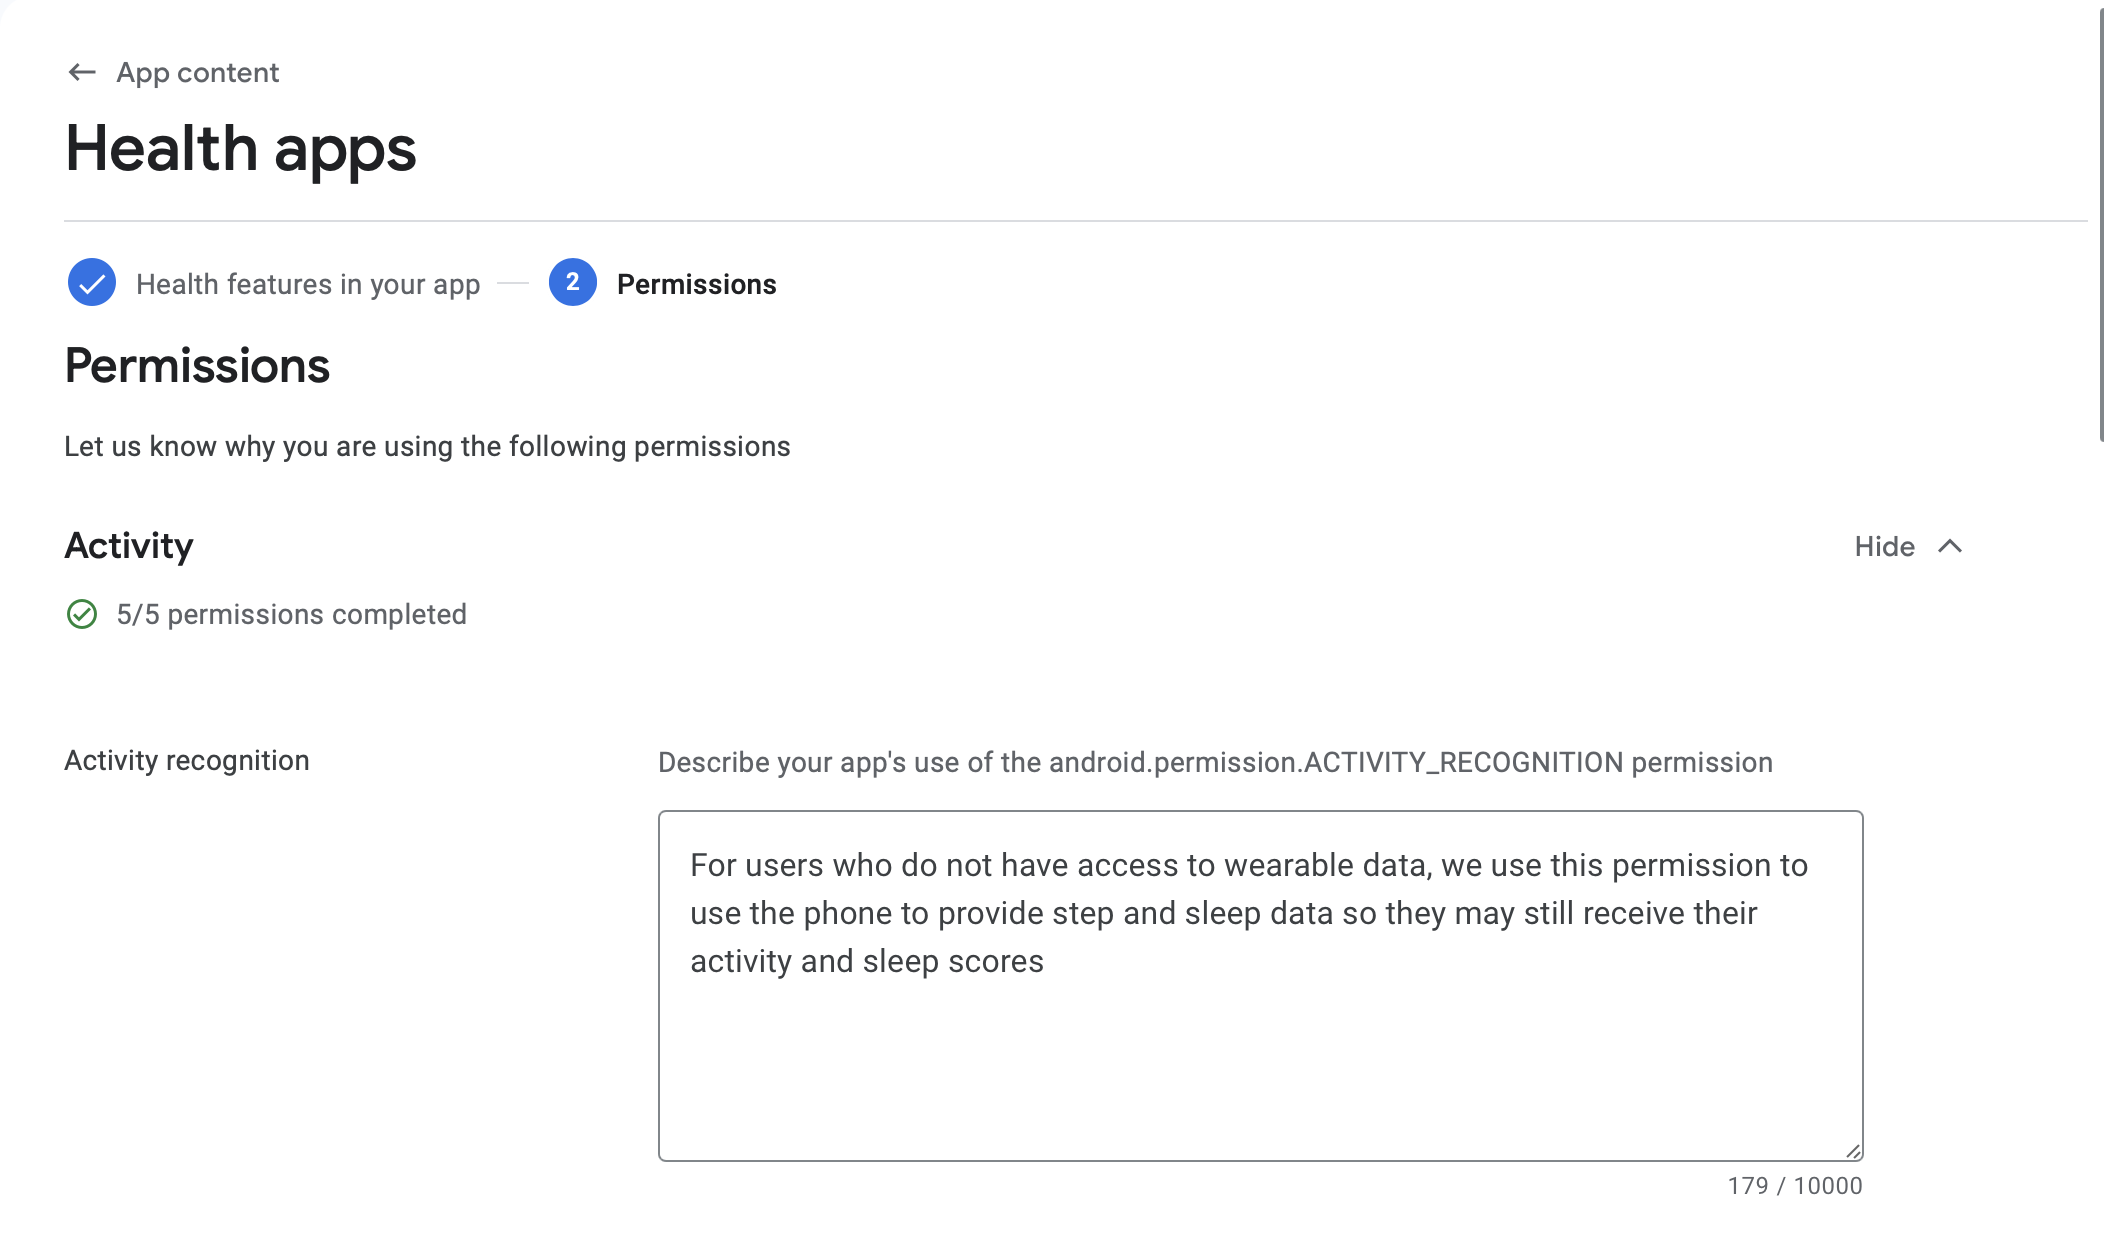Viewport: 2104px width, 1256px height.
Task: Select the Health features in your app step
Action: point(307,283)
